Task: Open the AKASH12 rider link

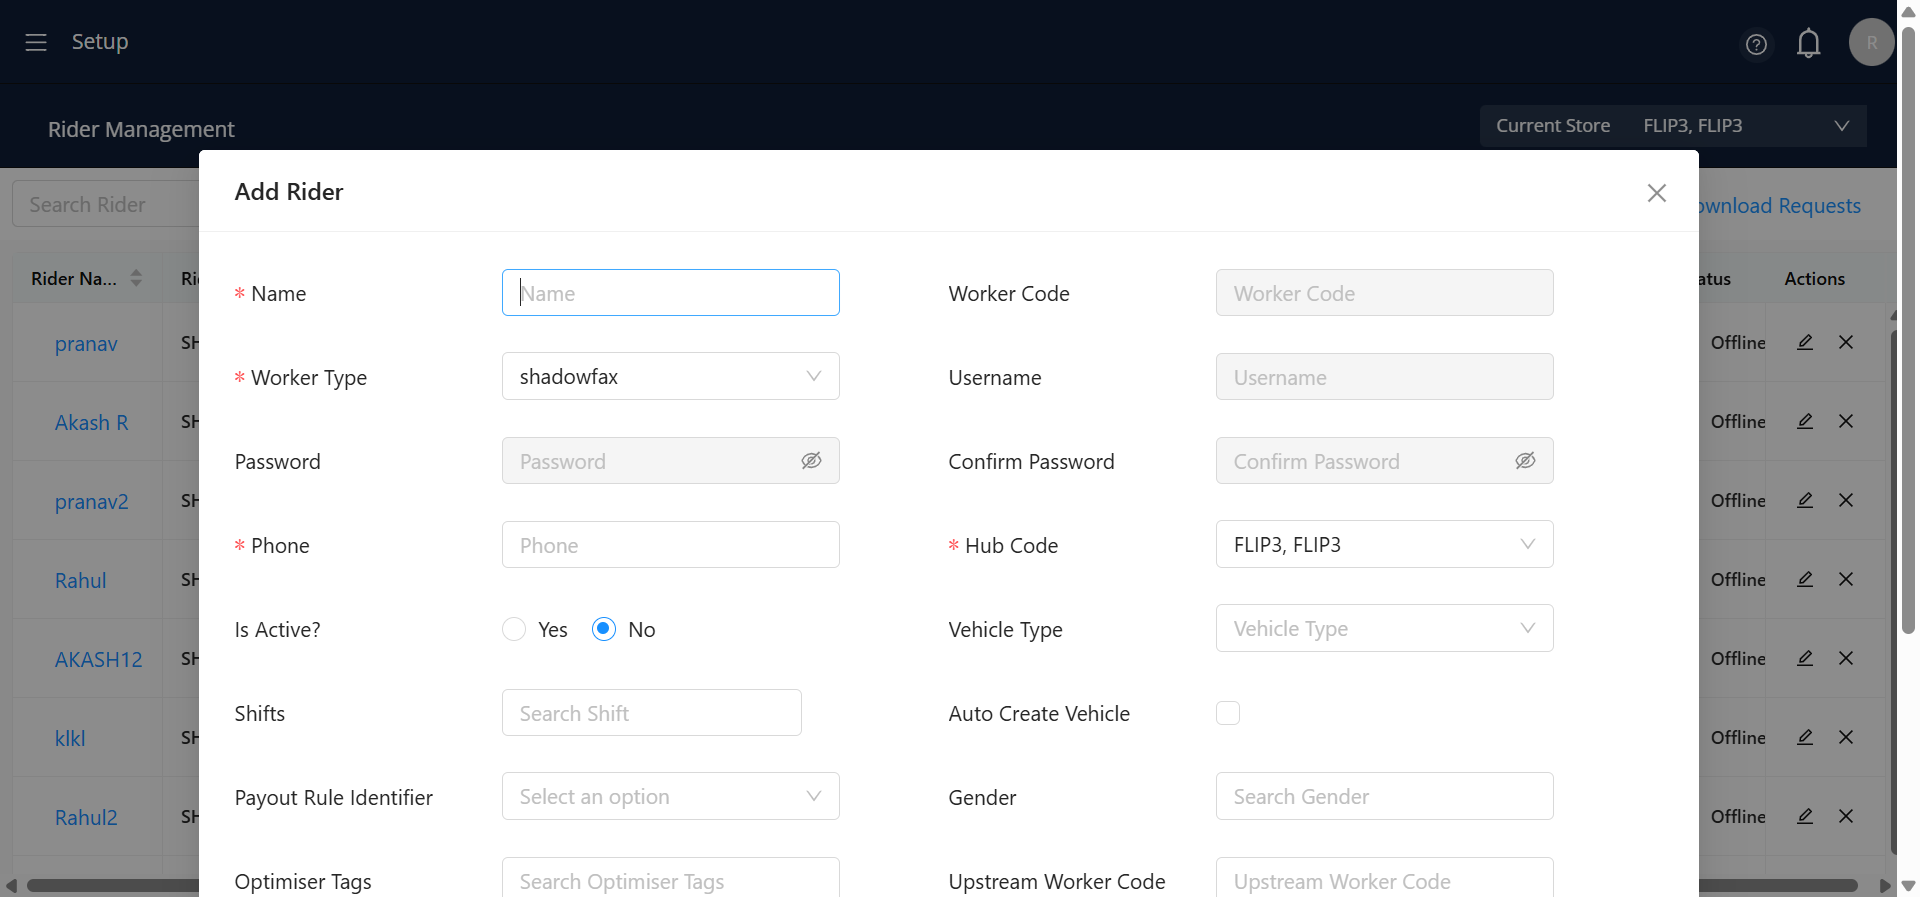Action: click(98, 659)
